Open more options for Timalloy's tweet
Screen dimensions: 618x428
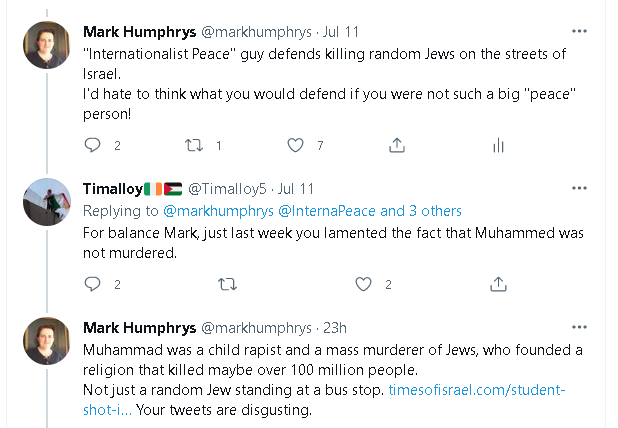[x=579, y=188]
